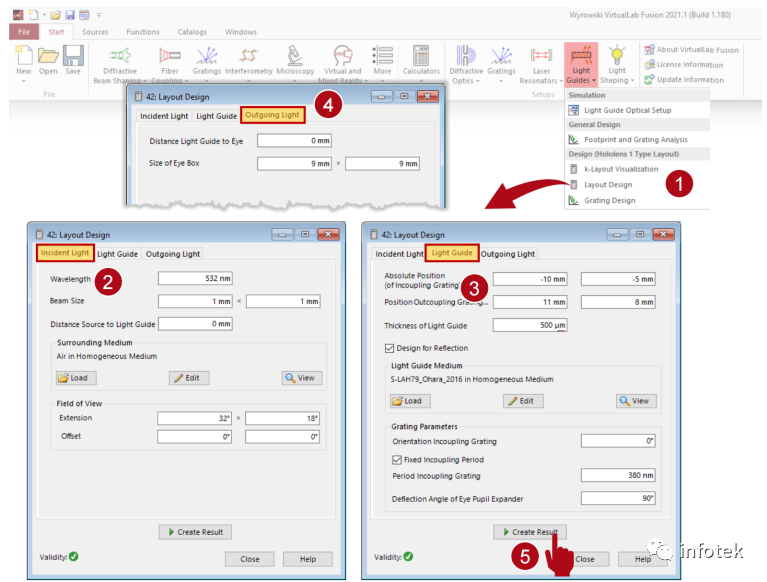767x582 pixels.
Task: Click About VirtualLab Fusion
Action: [x=691, y=50]
